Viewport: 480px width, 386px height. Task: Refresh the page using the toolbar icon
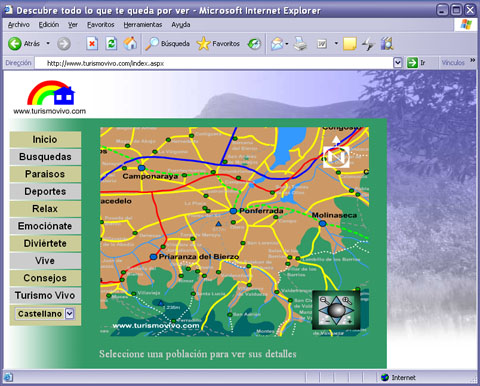(111, 44)
